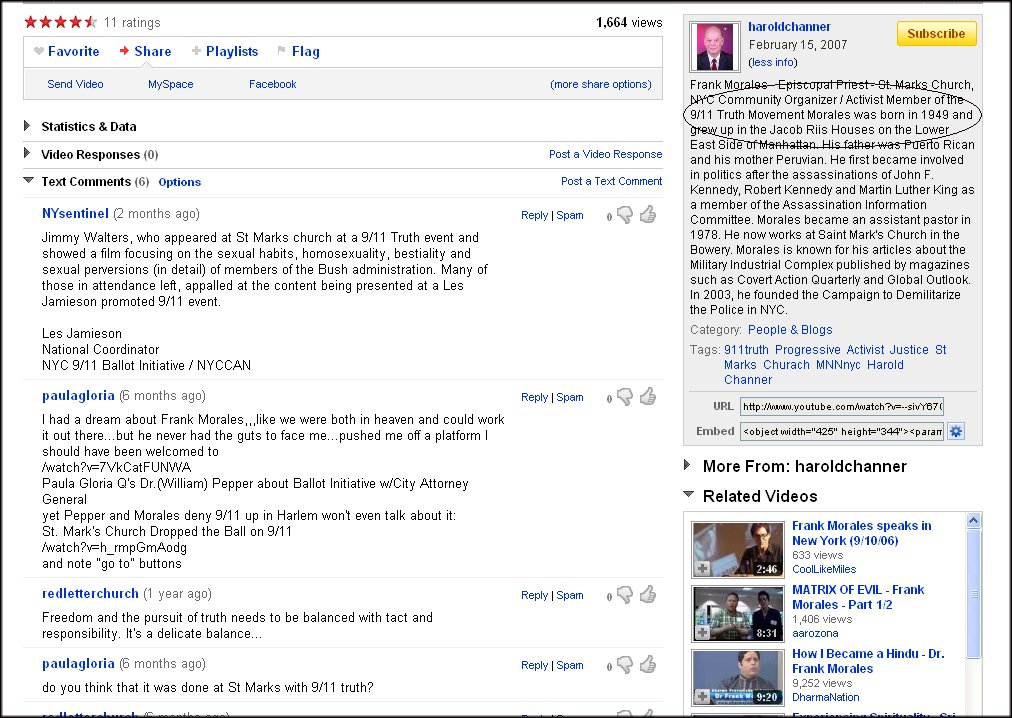This screenshot has width=1012, height=718.
Task: Open DharmaNation uploader link
Action: point(825,697)
